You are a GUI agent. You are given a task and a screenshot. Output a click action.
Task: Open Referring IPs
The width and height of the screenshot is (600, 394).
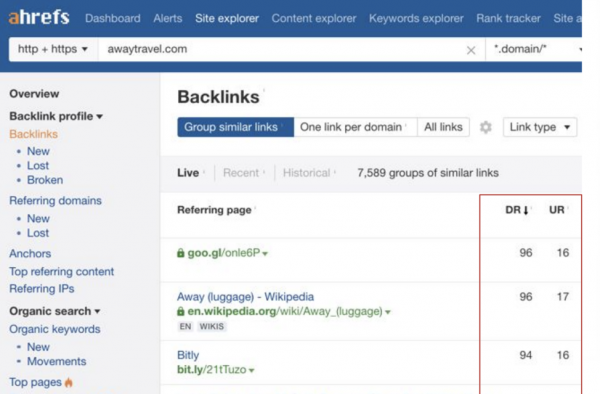coord(42,288)
